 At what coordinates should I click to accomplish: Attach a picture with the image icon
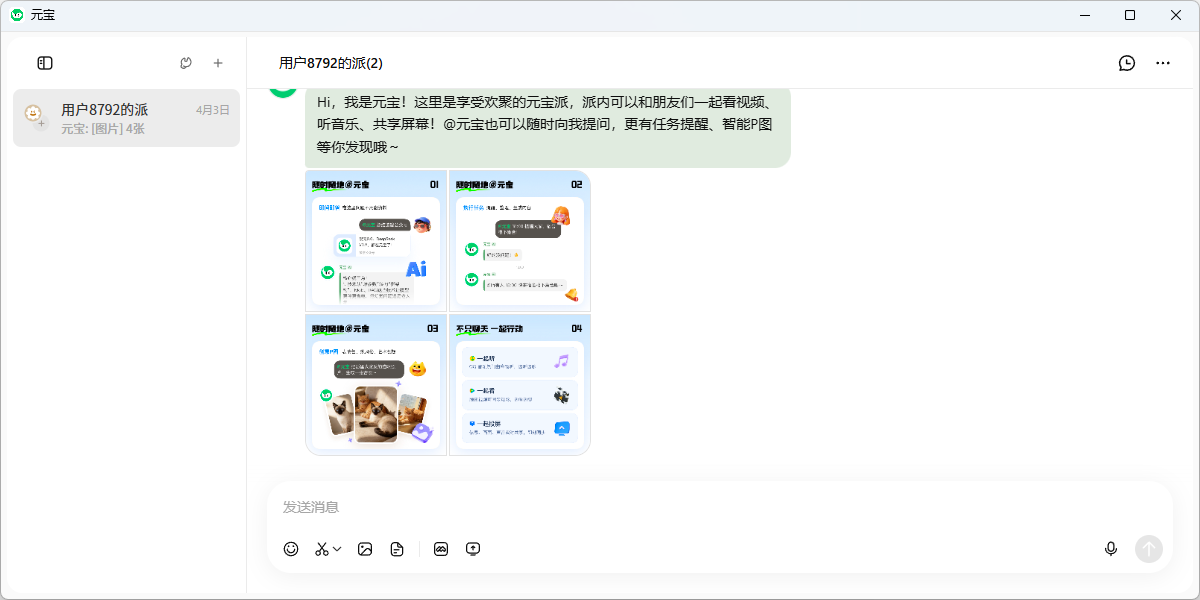pyautogui.click(x=365, y=549)
